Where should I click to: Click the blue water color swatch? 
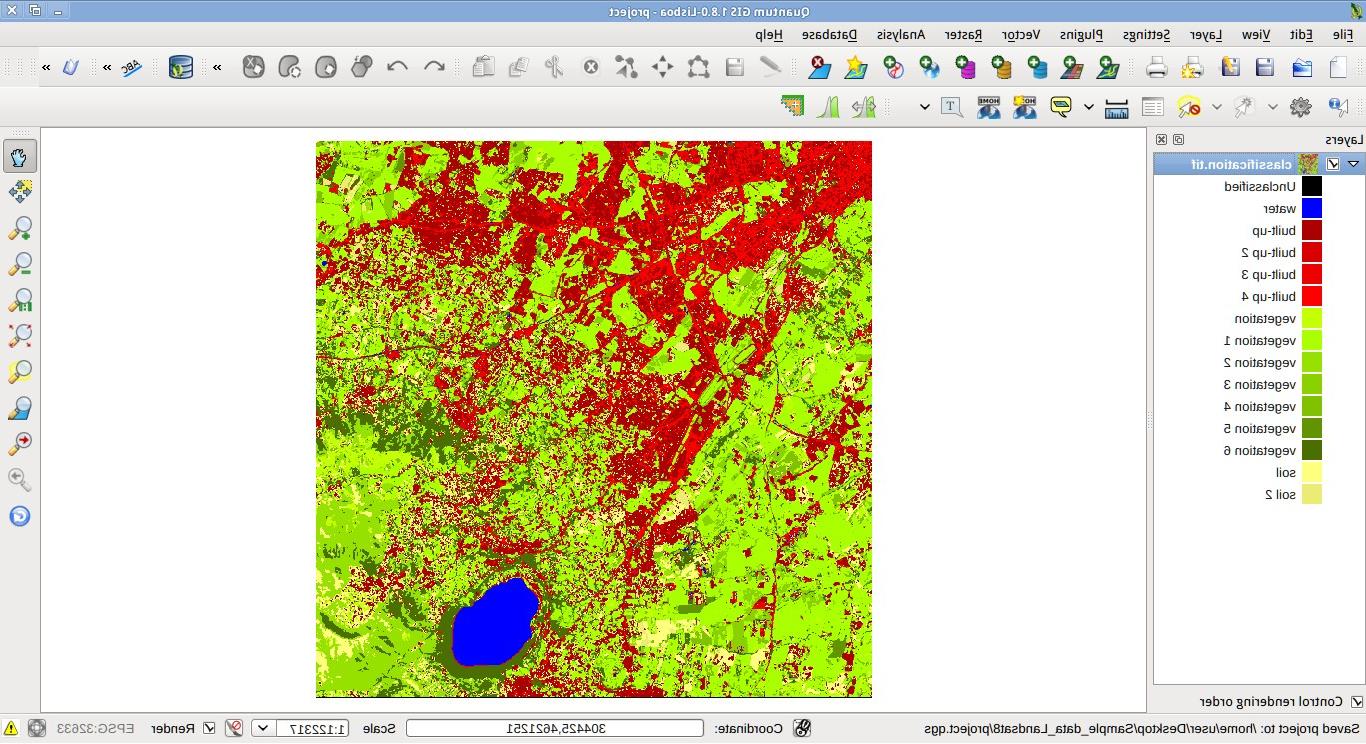(x=1311, y=209)
